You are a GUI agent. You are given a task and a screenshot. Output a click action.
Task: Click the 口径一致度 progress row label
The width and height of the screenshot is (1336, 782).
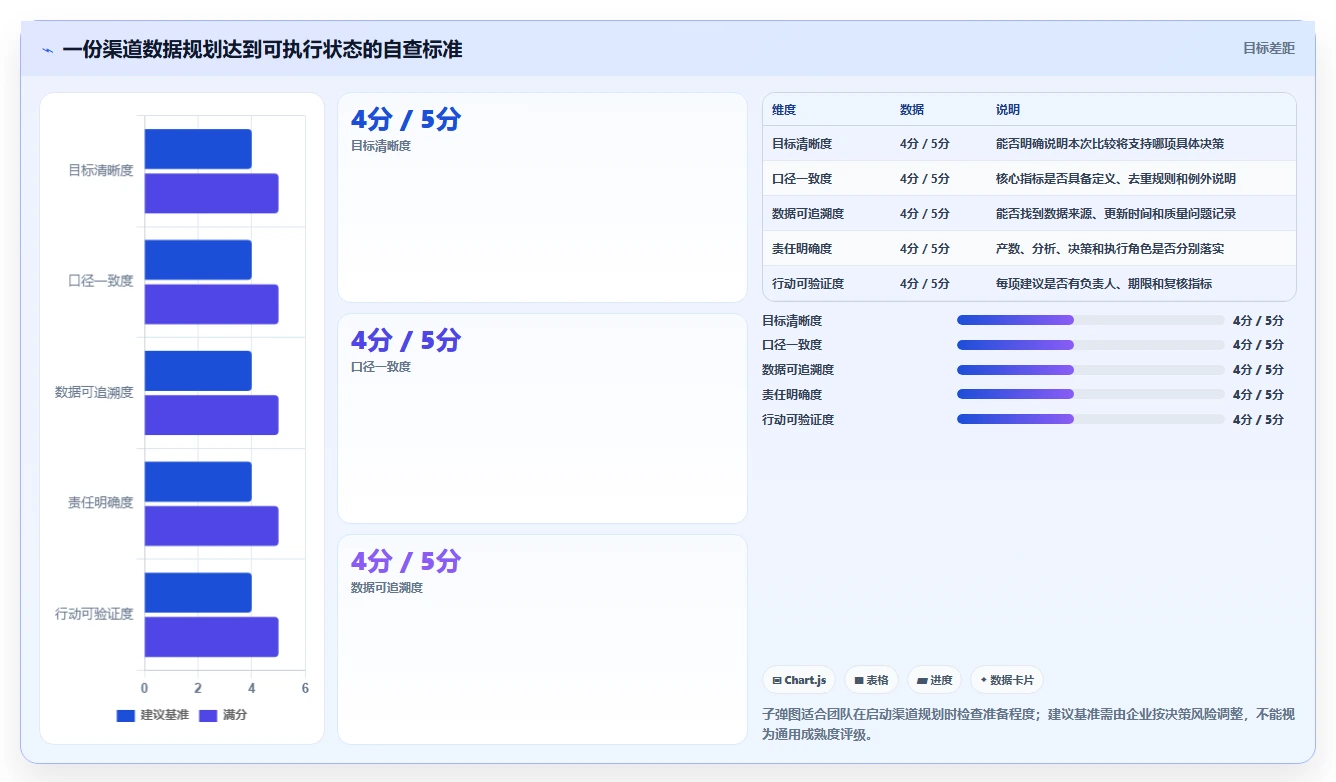(x=792, y=345)
